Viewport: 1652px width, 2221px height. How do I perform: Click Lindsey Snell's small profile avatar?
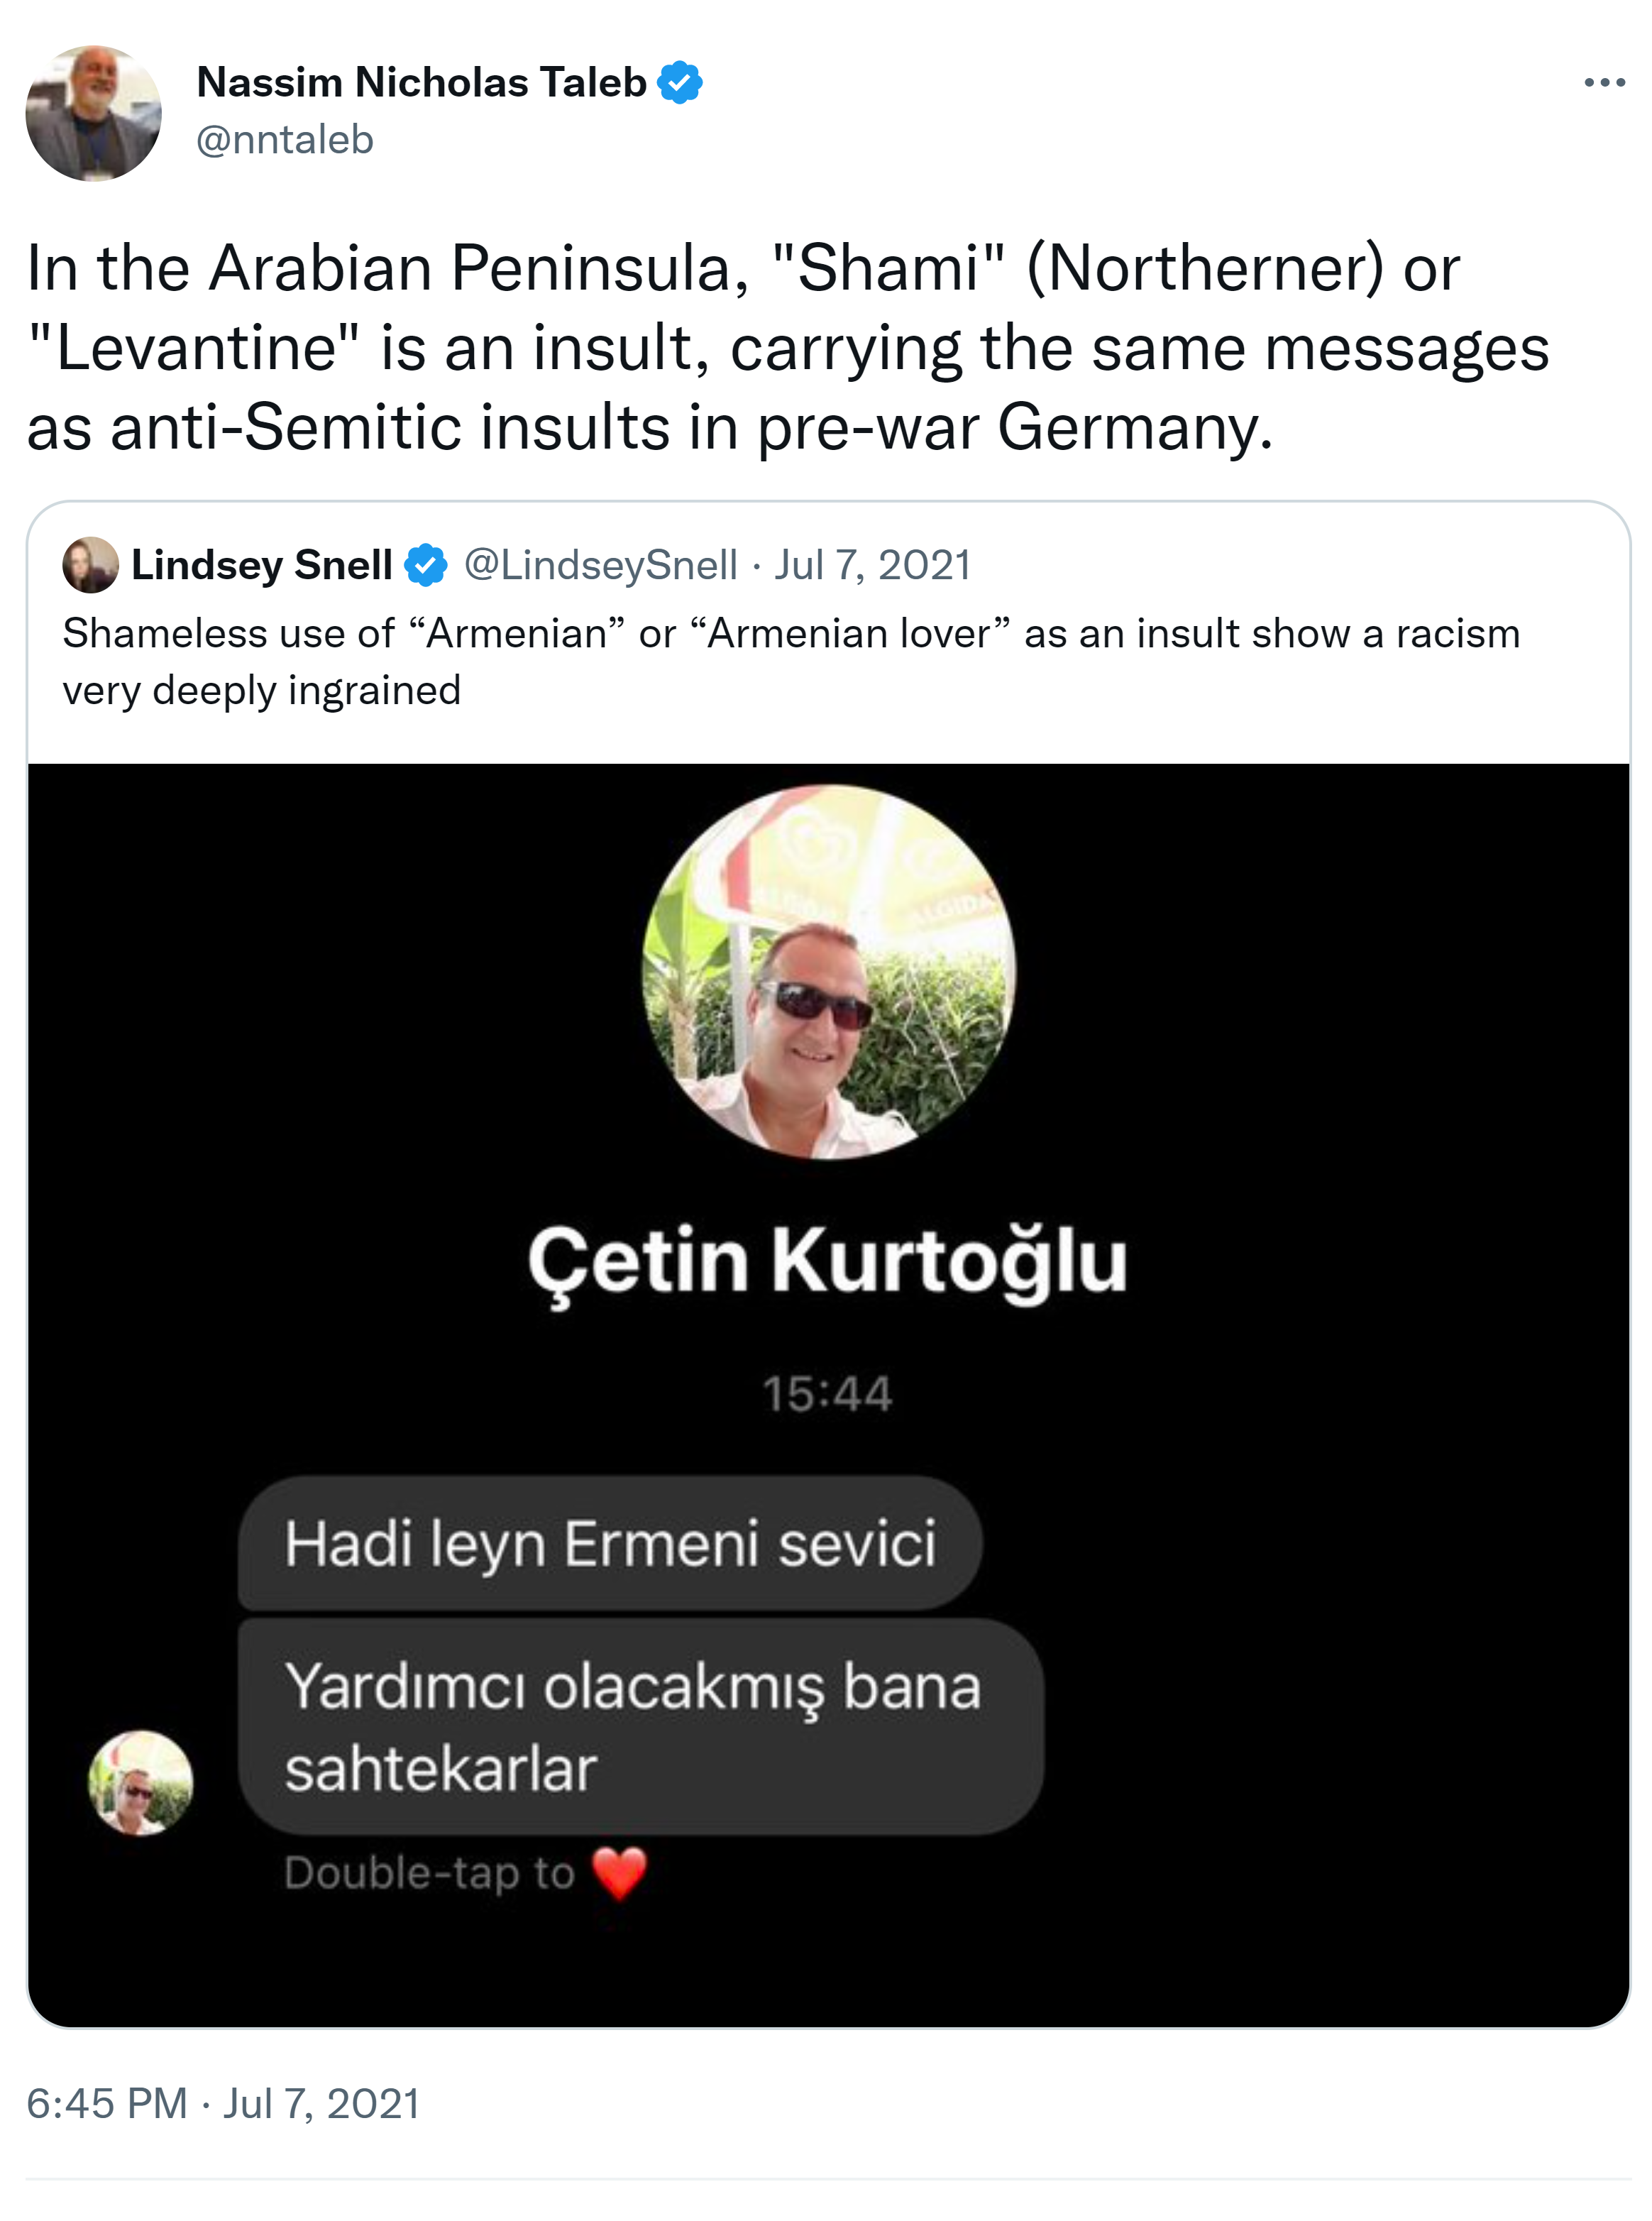(91, 565)
